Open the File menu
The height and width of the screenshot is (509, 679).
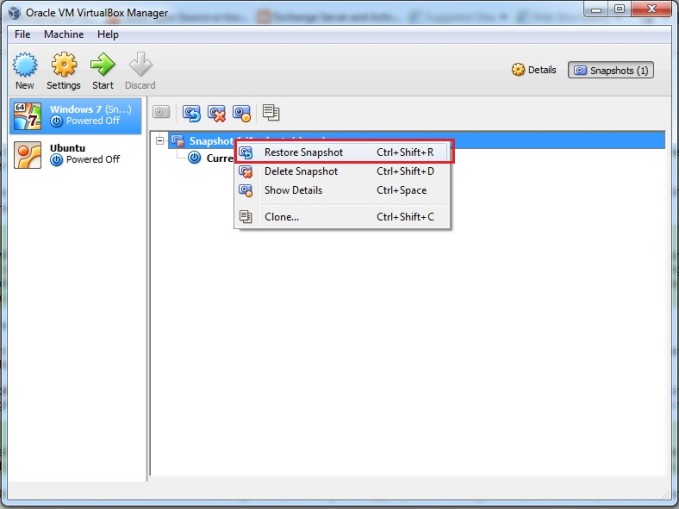pyautogui.click(x=23, y=34)
